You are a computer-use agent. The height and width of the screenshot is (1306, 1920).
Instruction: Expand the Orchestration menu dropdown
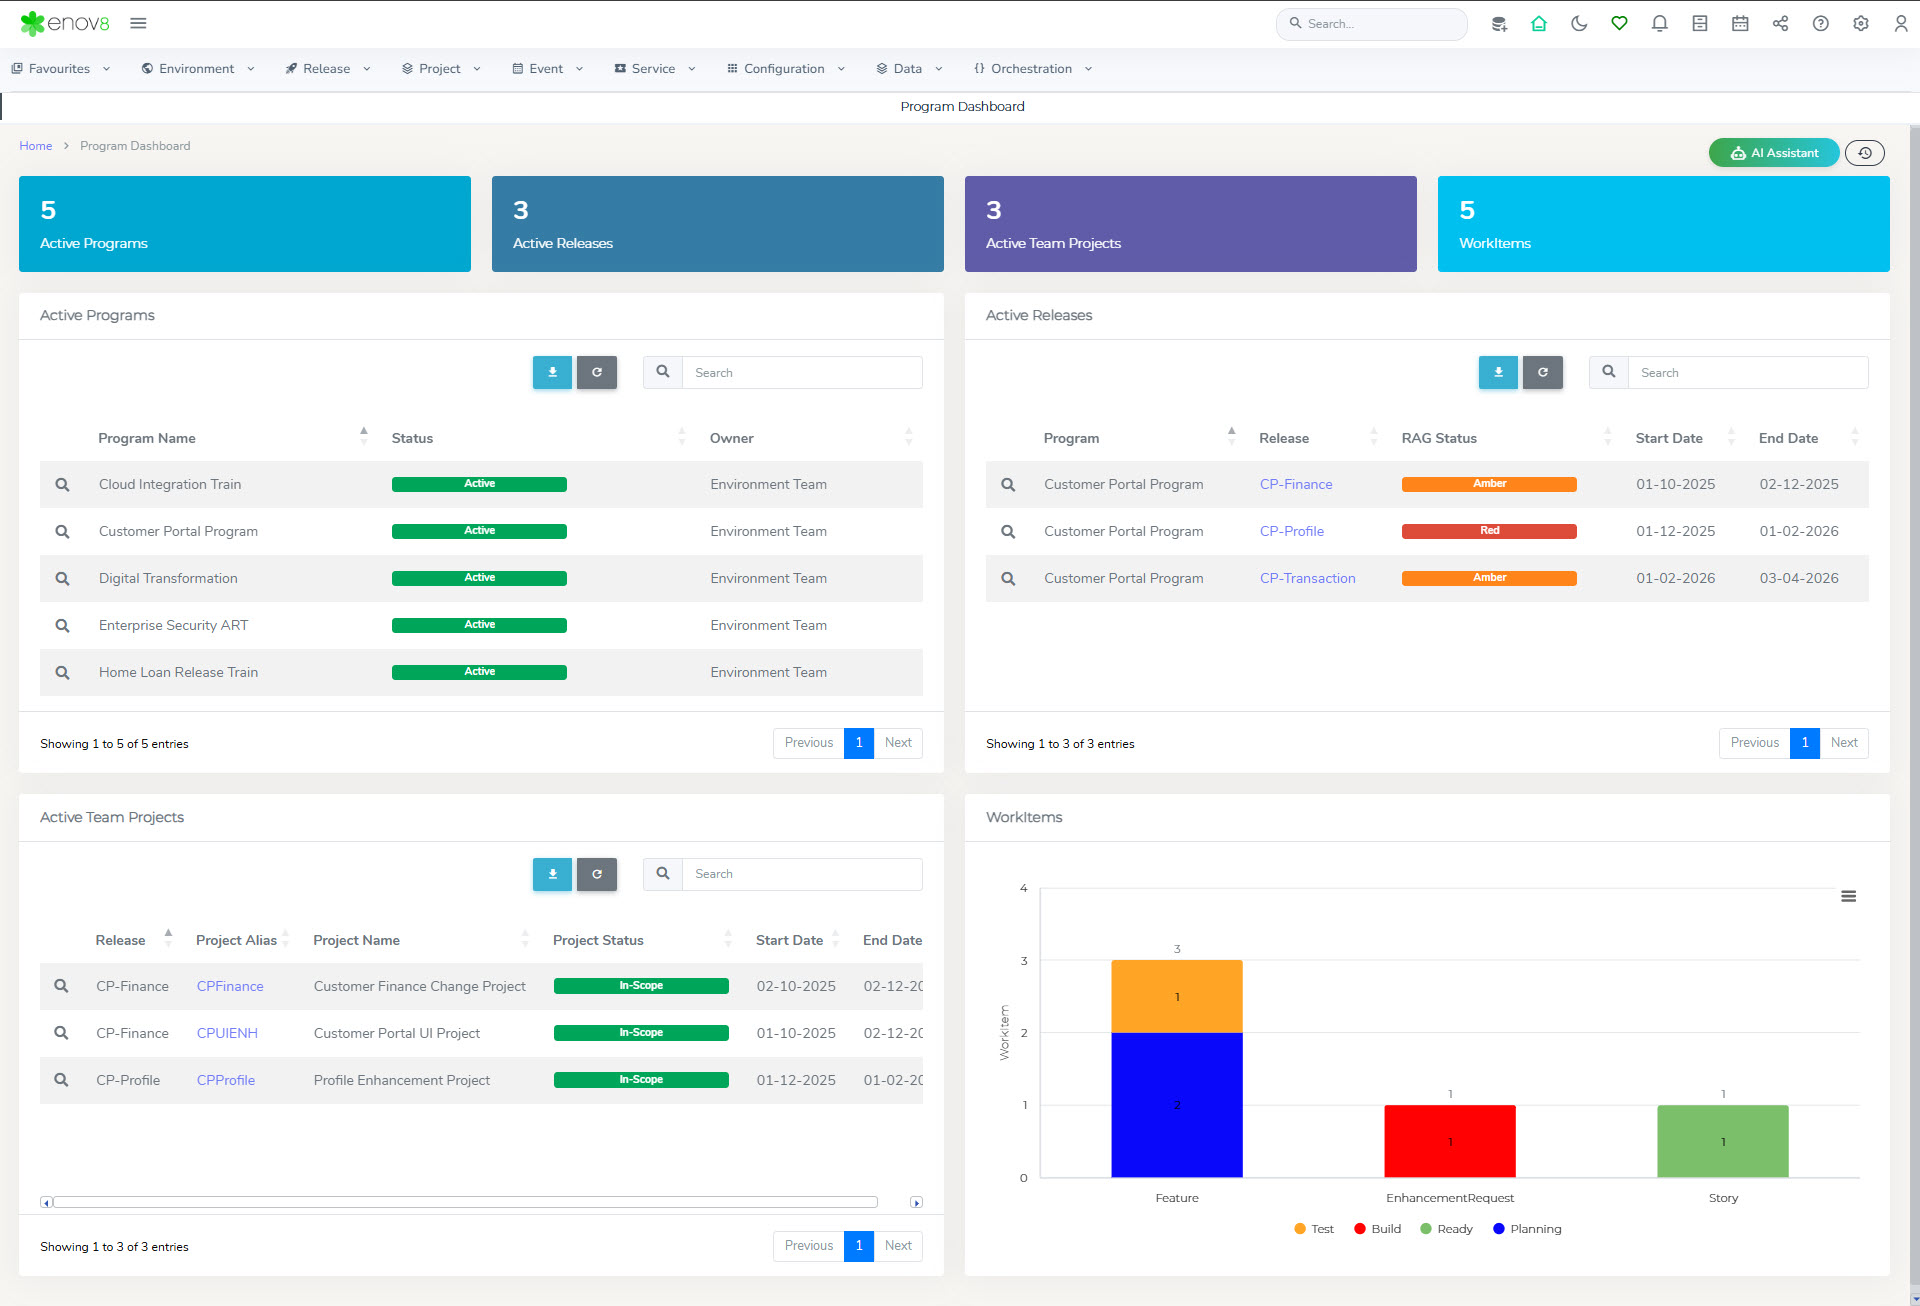point(1032,69)
